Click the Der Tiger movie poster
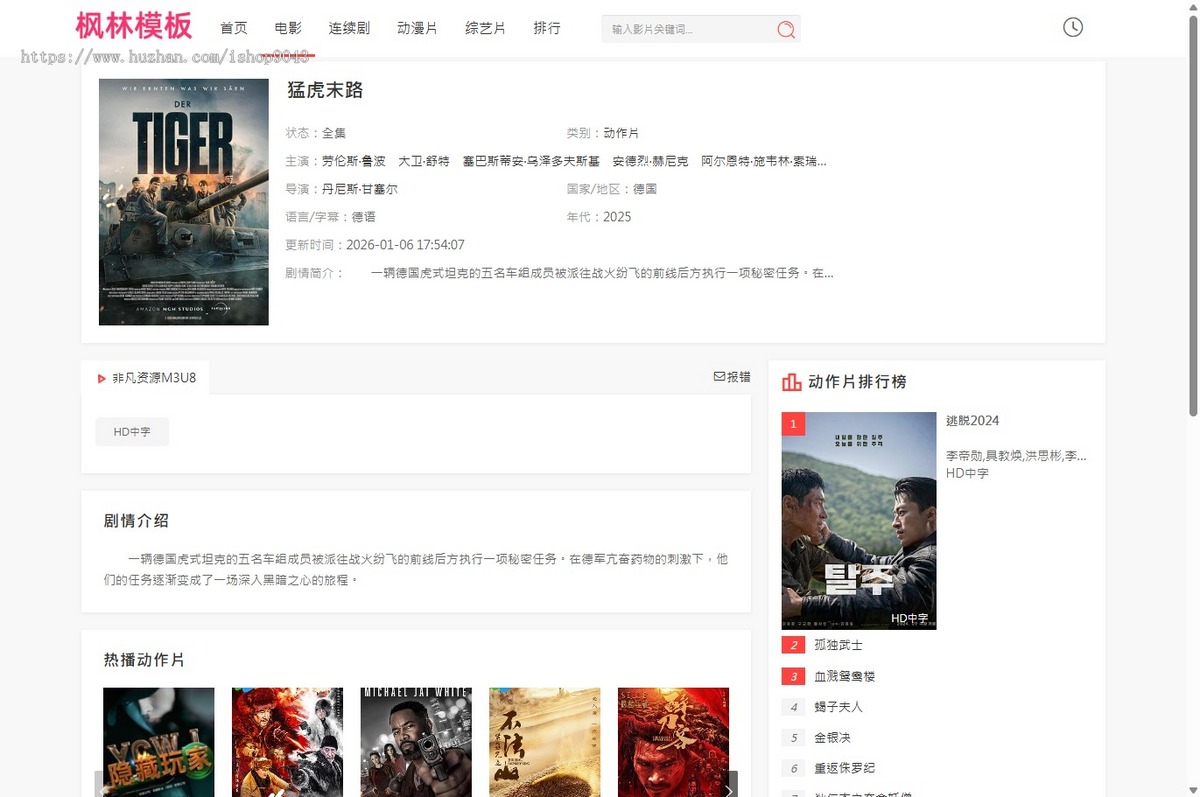The width and height of the screenshot is (1200, 797). coord(184,202)
